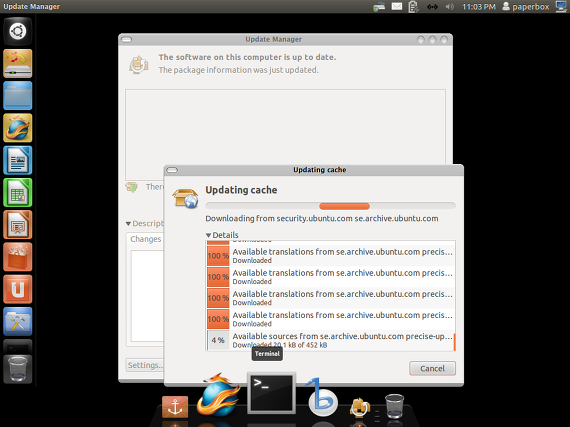Click the 4 % progress cell

click(x=218, y=340)
